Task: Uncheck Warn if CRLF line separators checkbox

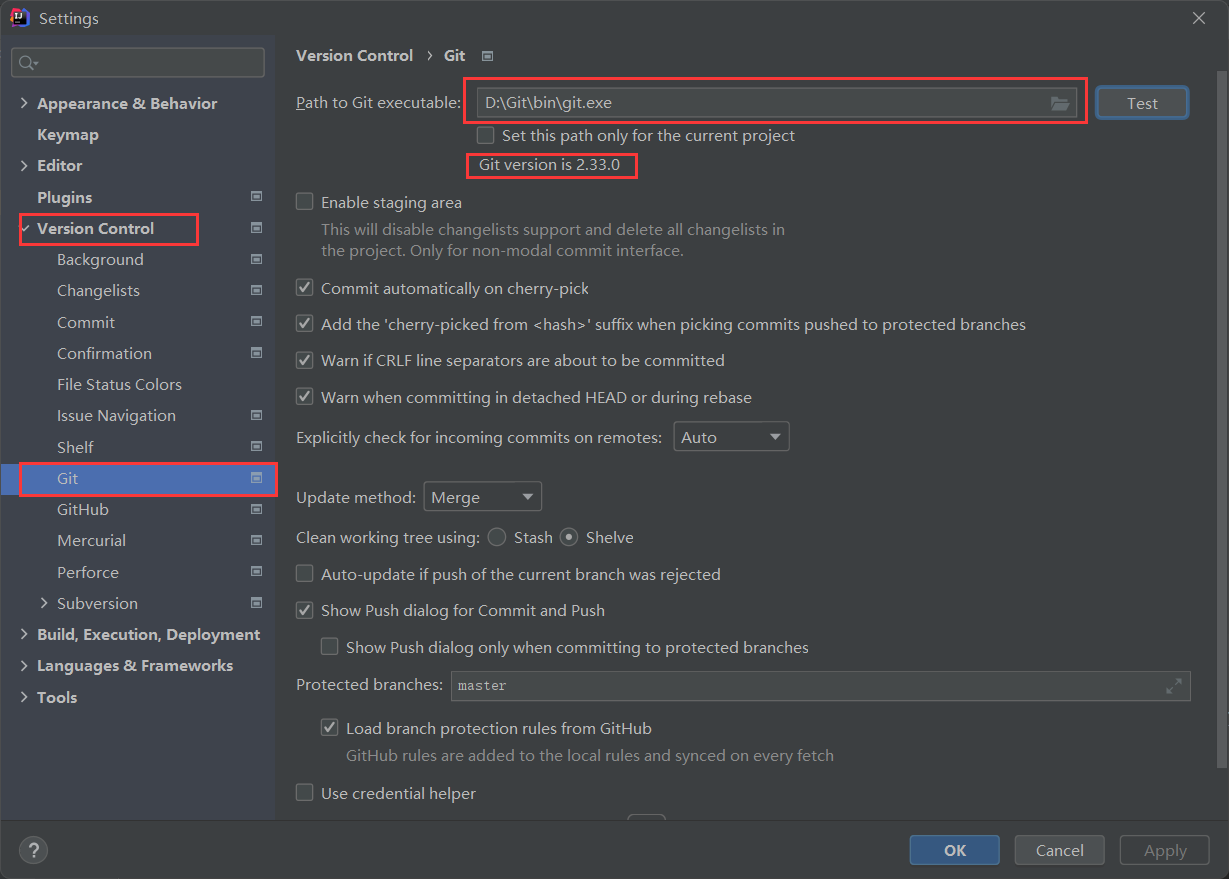Action: (x=305, y=360)
